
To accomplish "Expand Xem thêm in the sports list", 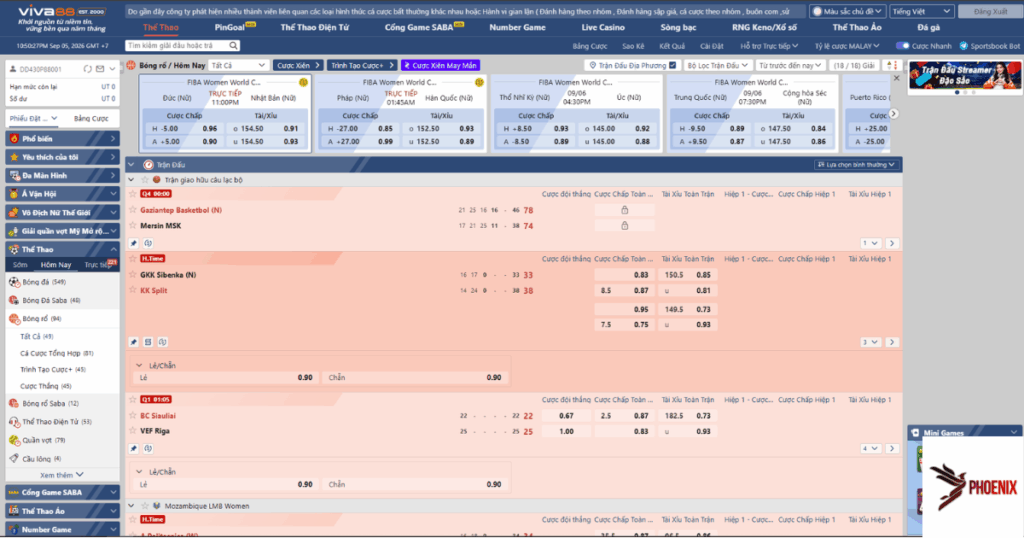I will [x=62, y=475].
